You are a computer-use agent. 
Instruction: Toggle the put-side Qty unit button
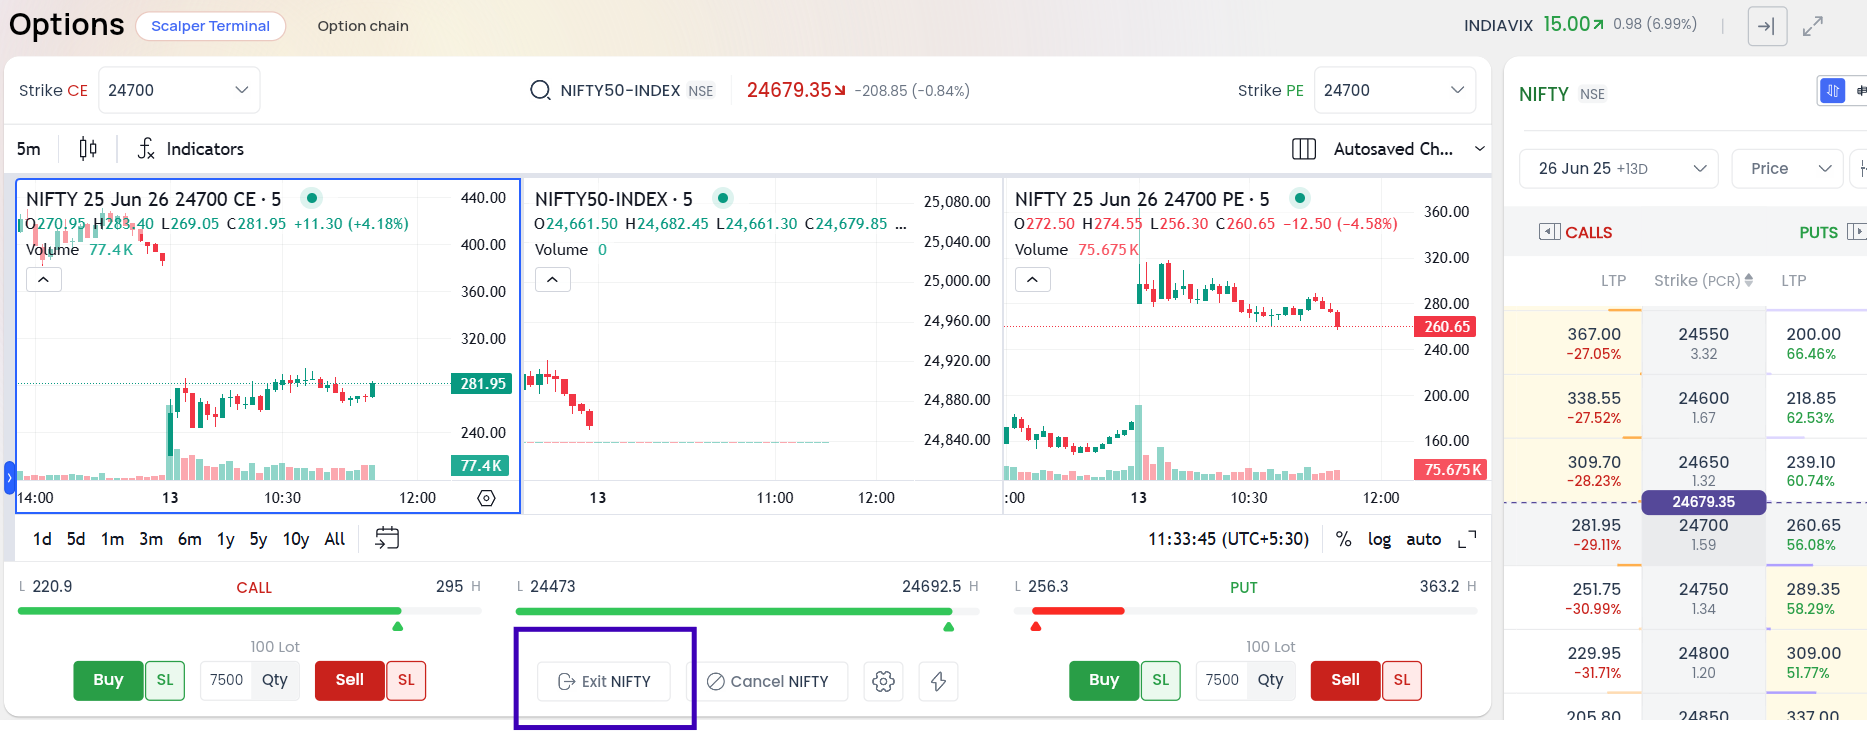[1271, 680]
